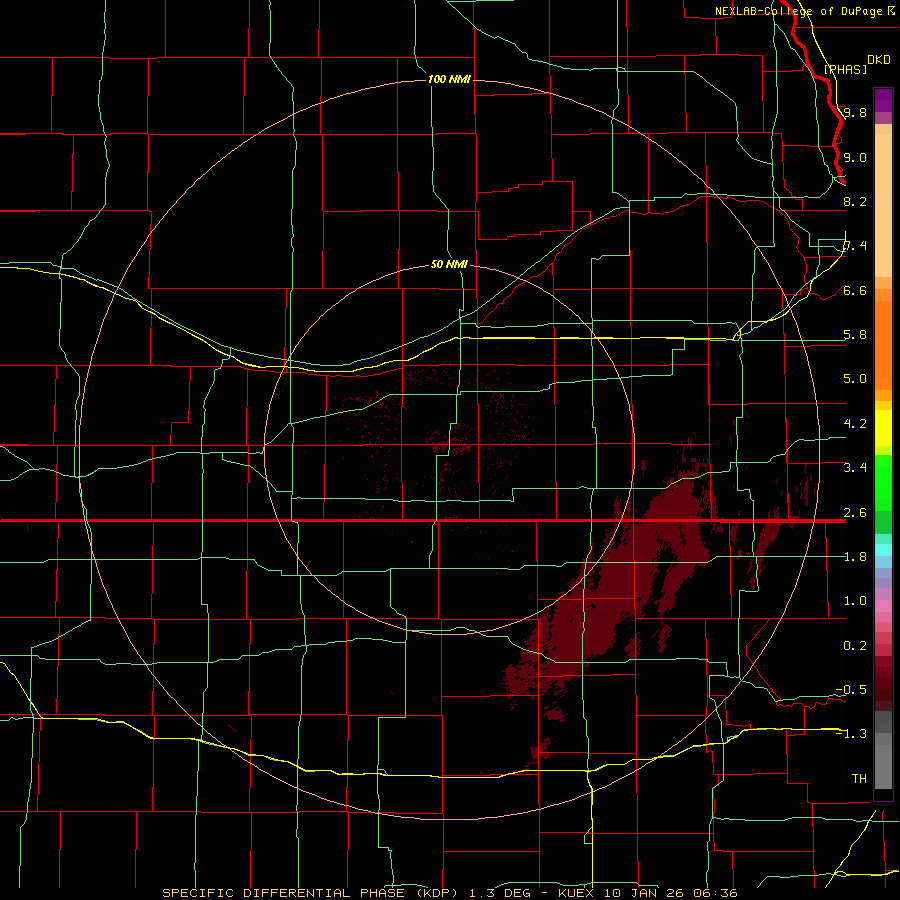Image resolution: width=900 pixels, height=900 pixels.
Task: Select the 9.0 legend value
Action: [x=855, y=157]
